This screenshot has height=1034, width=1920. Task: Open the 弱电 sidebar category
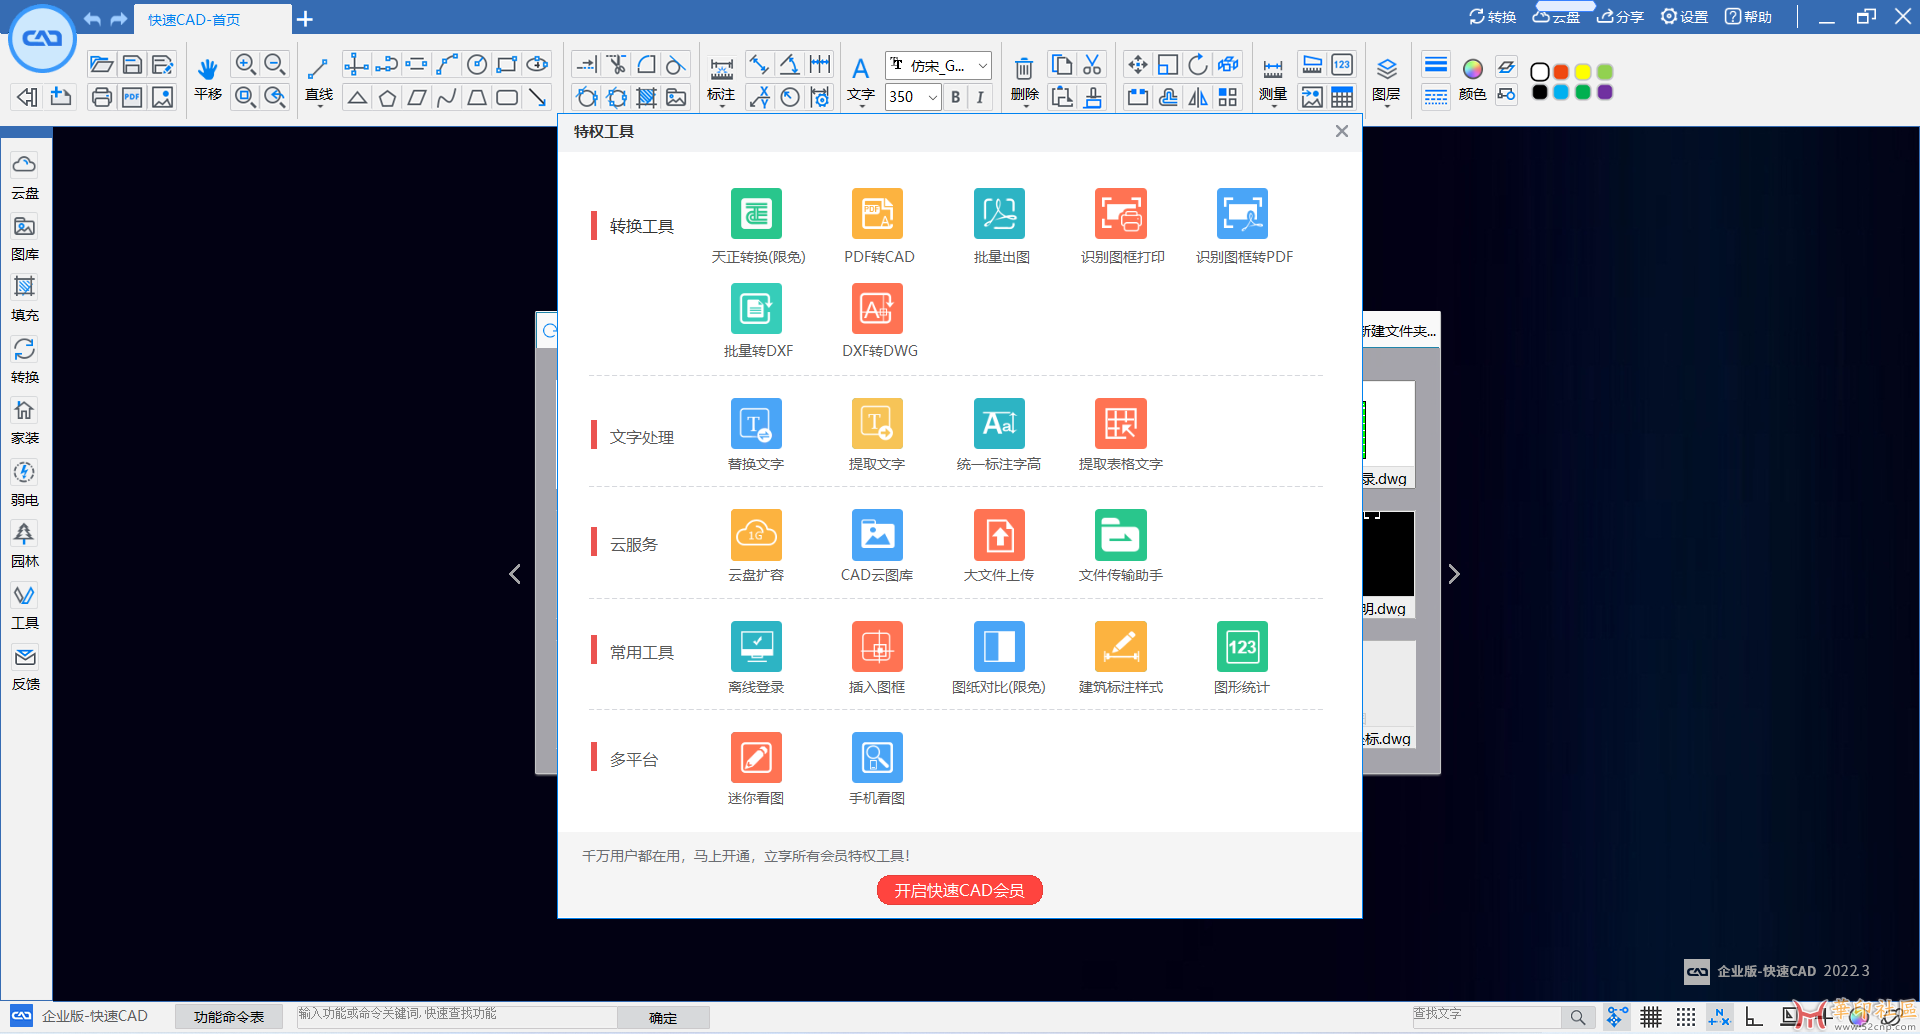(25, 484)
